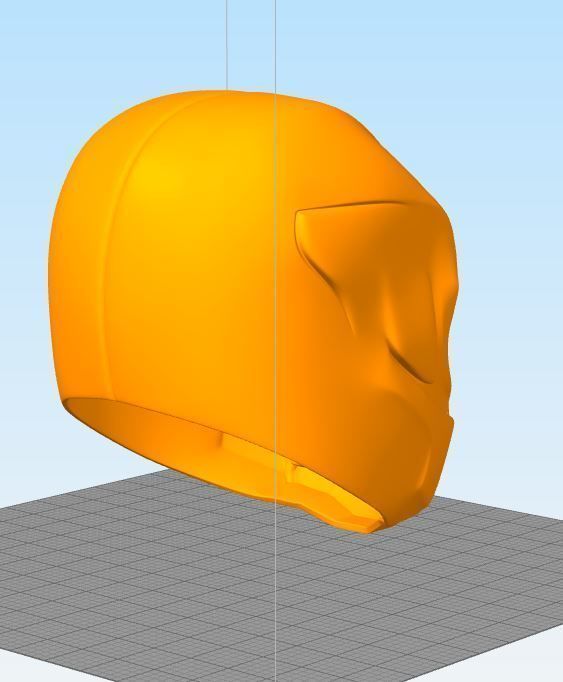Image resolution: width=563 pixels, height=682 pixels.
Task: Select the orange helmet 3D model
Action: pos(253,311)
